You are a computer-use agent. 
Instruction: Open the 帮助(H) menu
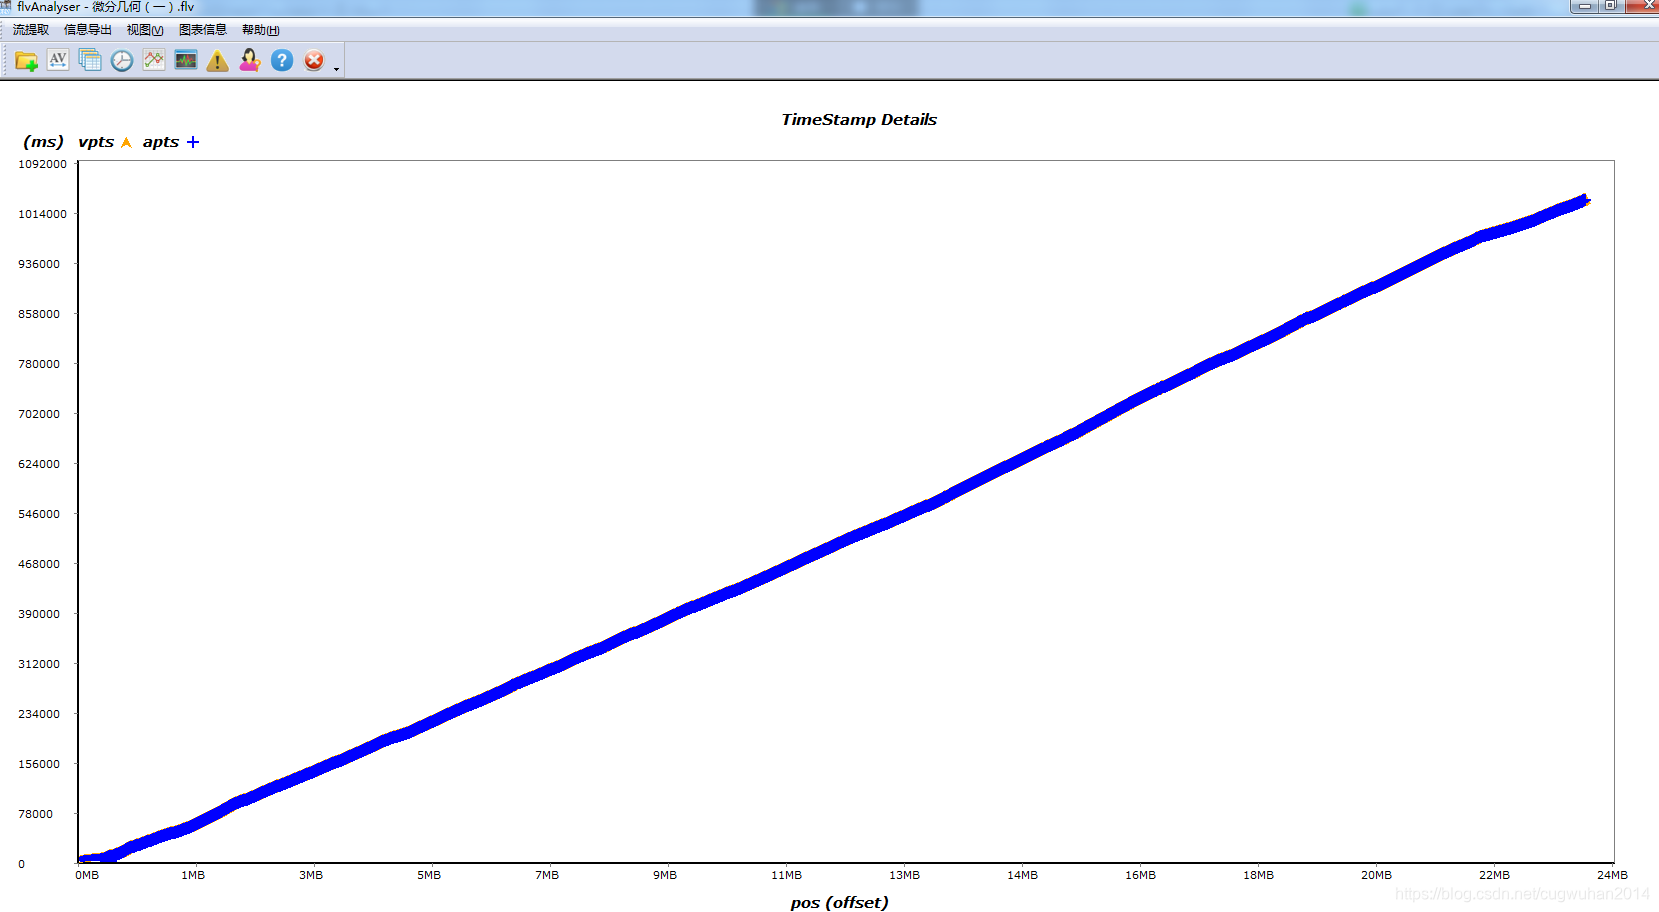pyautogui.click(x=261, y=30)
